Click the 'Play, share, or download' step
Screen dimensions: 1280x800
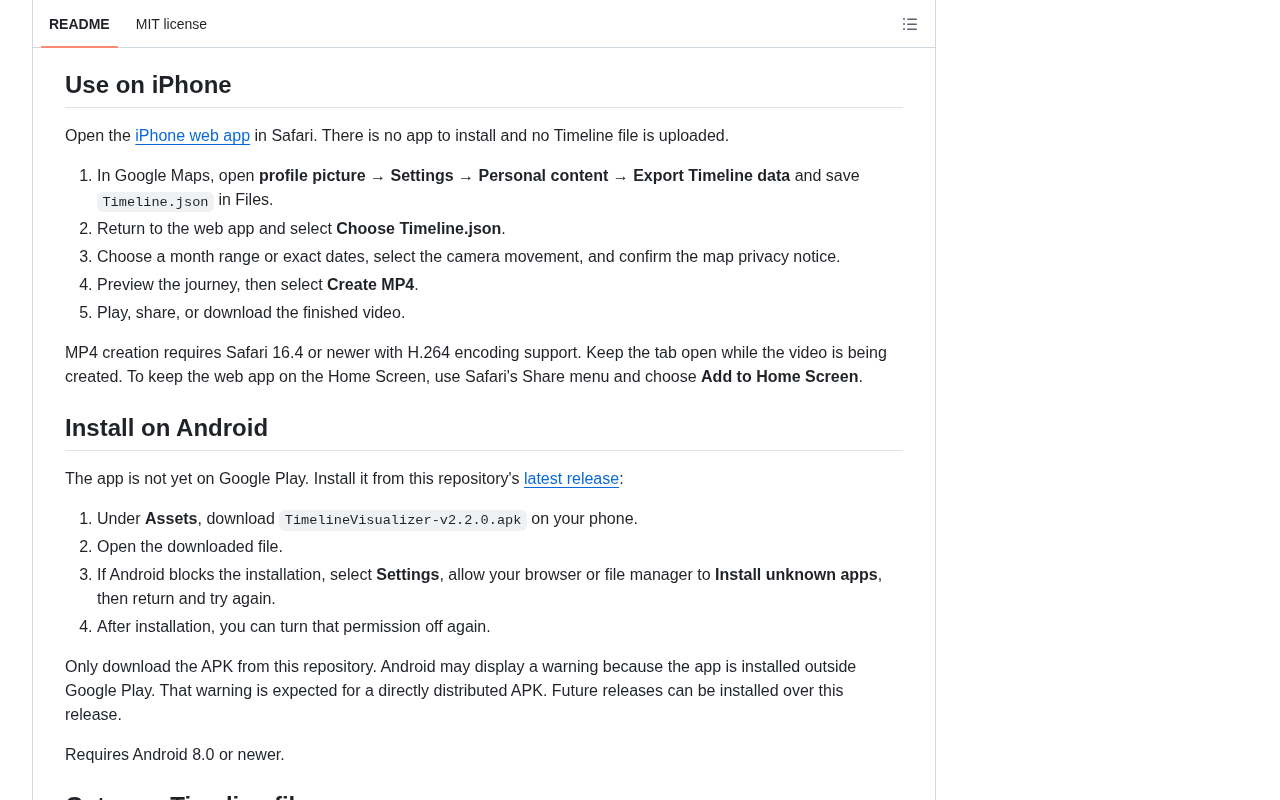point(251,312)
